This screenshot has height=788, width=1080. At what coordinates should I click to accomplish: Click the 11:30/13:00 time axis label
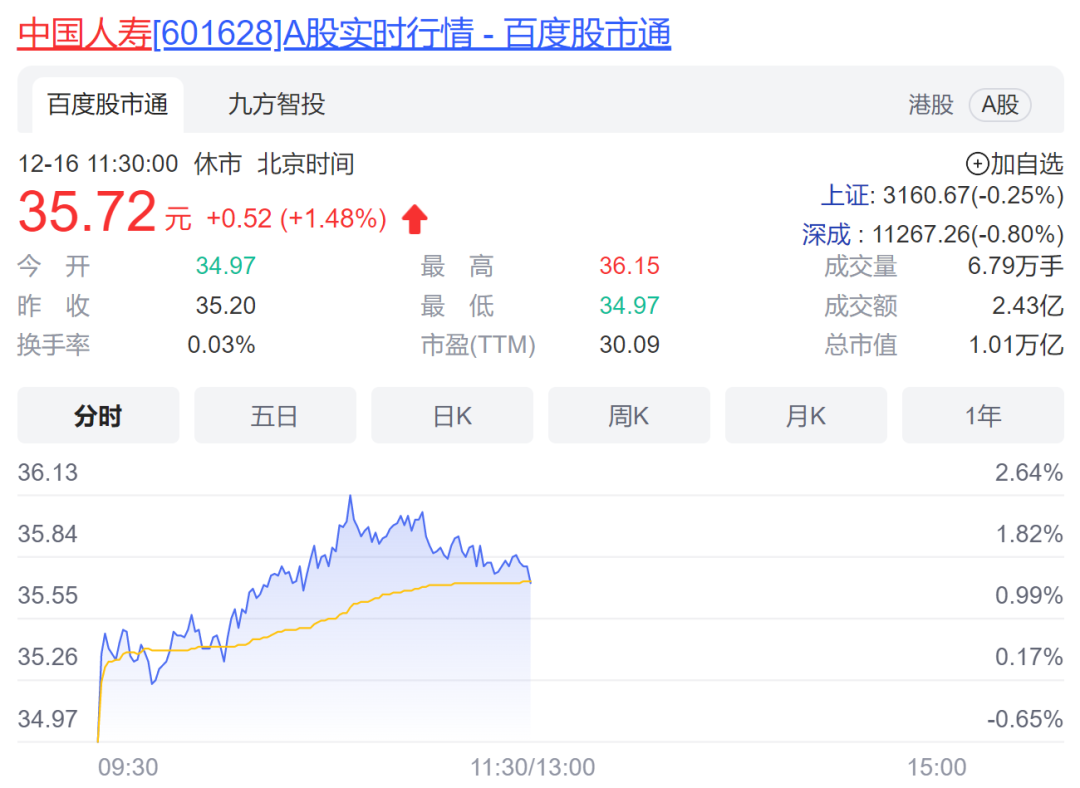(532, 767)
